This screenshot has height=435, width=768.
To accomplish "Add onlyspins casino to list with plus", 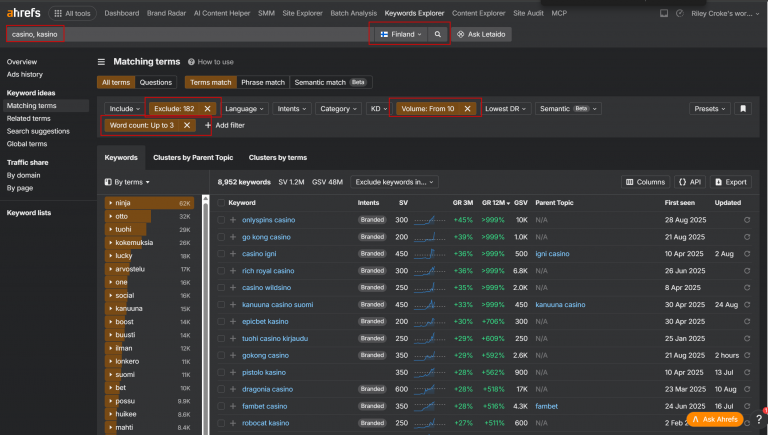I will point(233,220).
